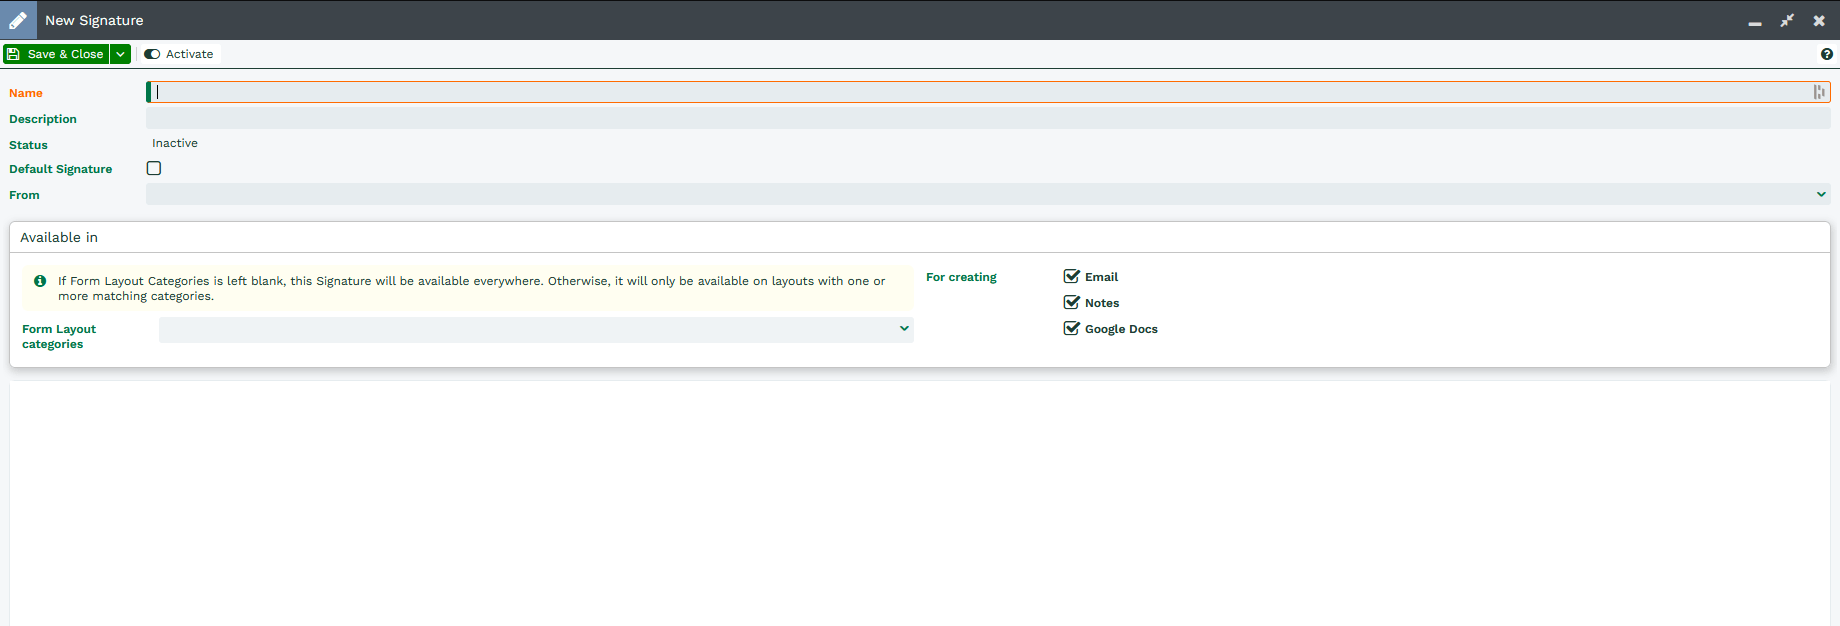Screen dimensions: 1840x626
Task: Expand the Save & Close options arrow
Action: 120,54
